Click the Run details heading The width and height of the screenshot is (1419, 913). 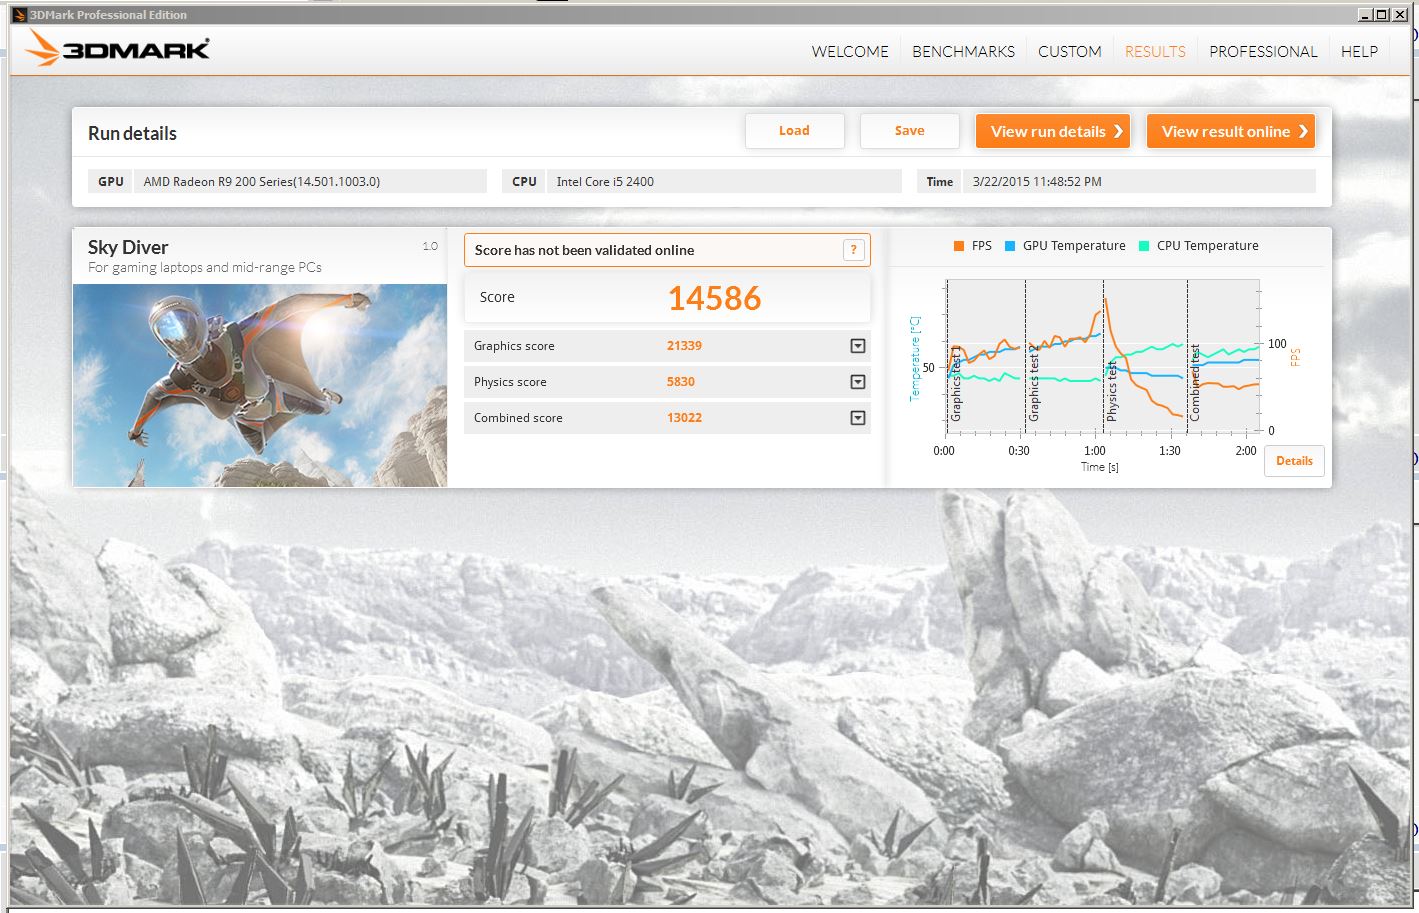(x=132, y=133)
